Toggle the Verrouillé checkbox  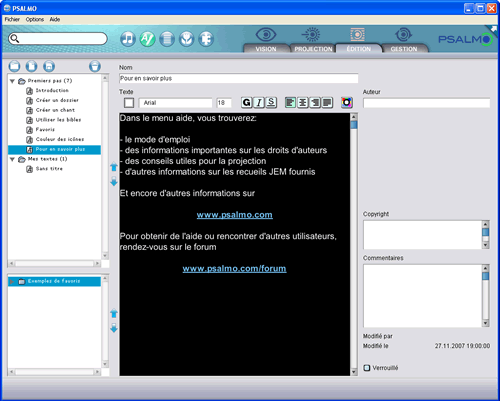[x=367, y=368]
